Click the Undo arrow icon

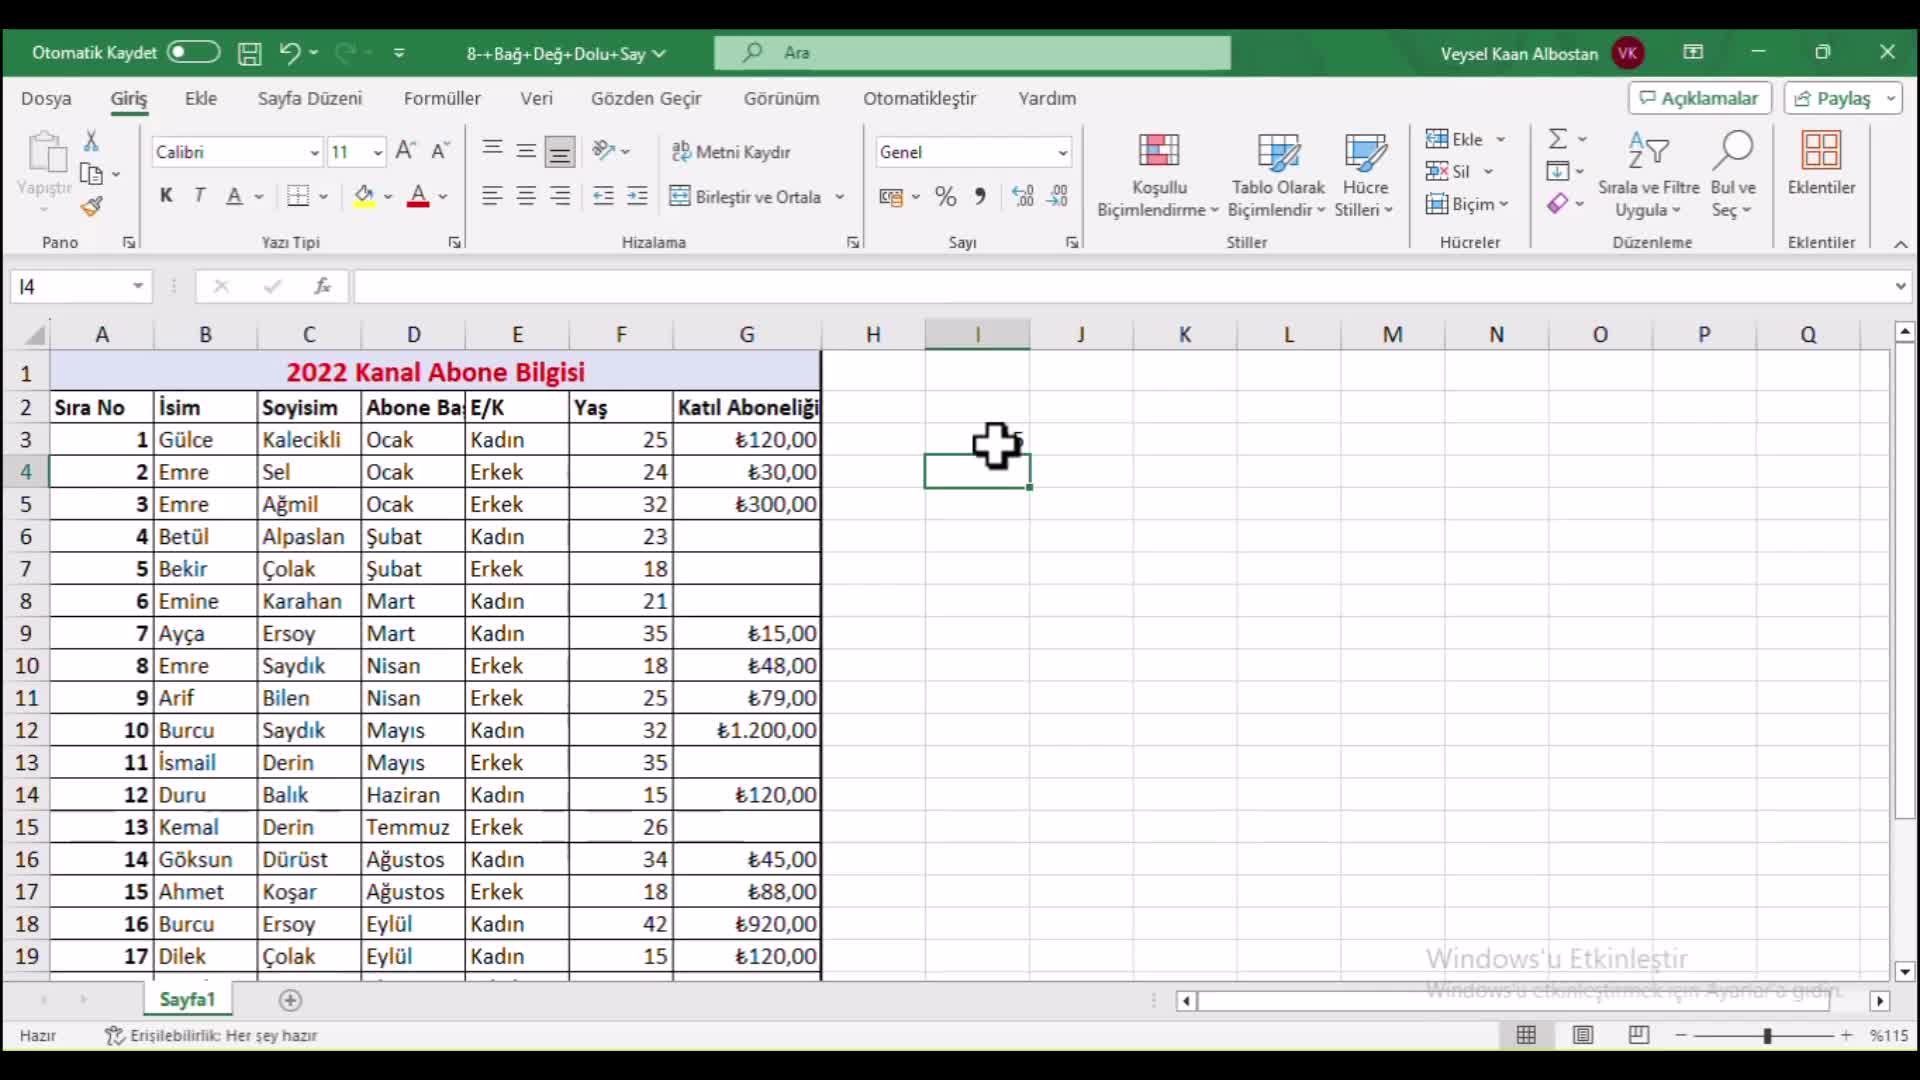[289, 52]
